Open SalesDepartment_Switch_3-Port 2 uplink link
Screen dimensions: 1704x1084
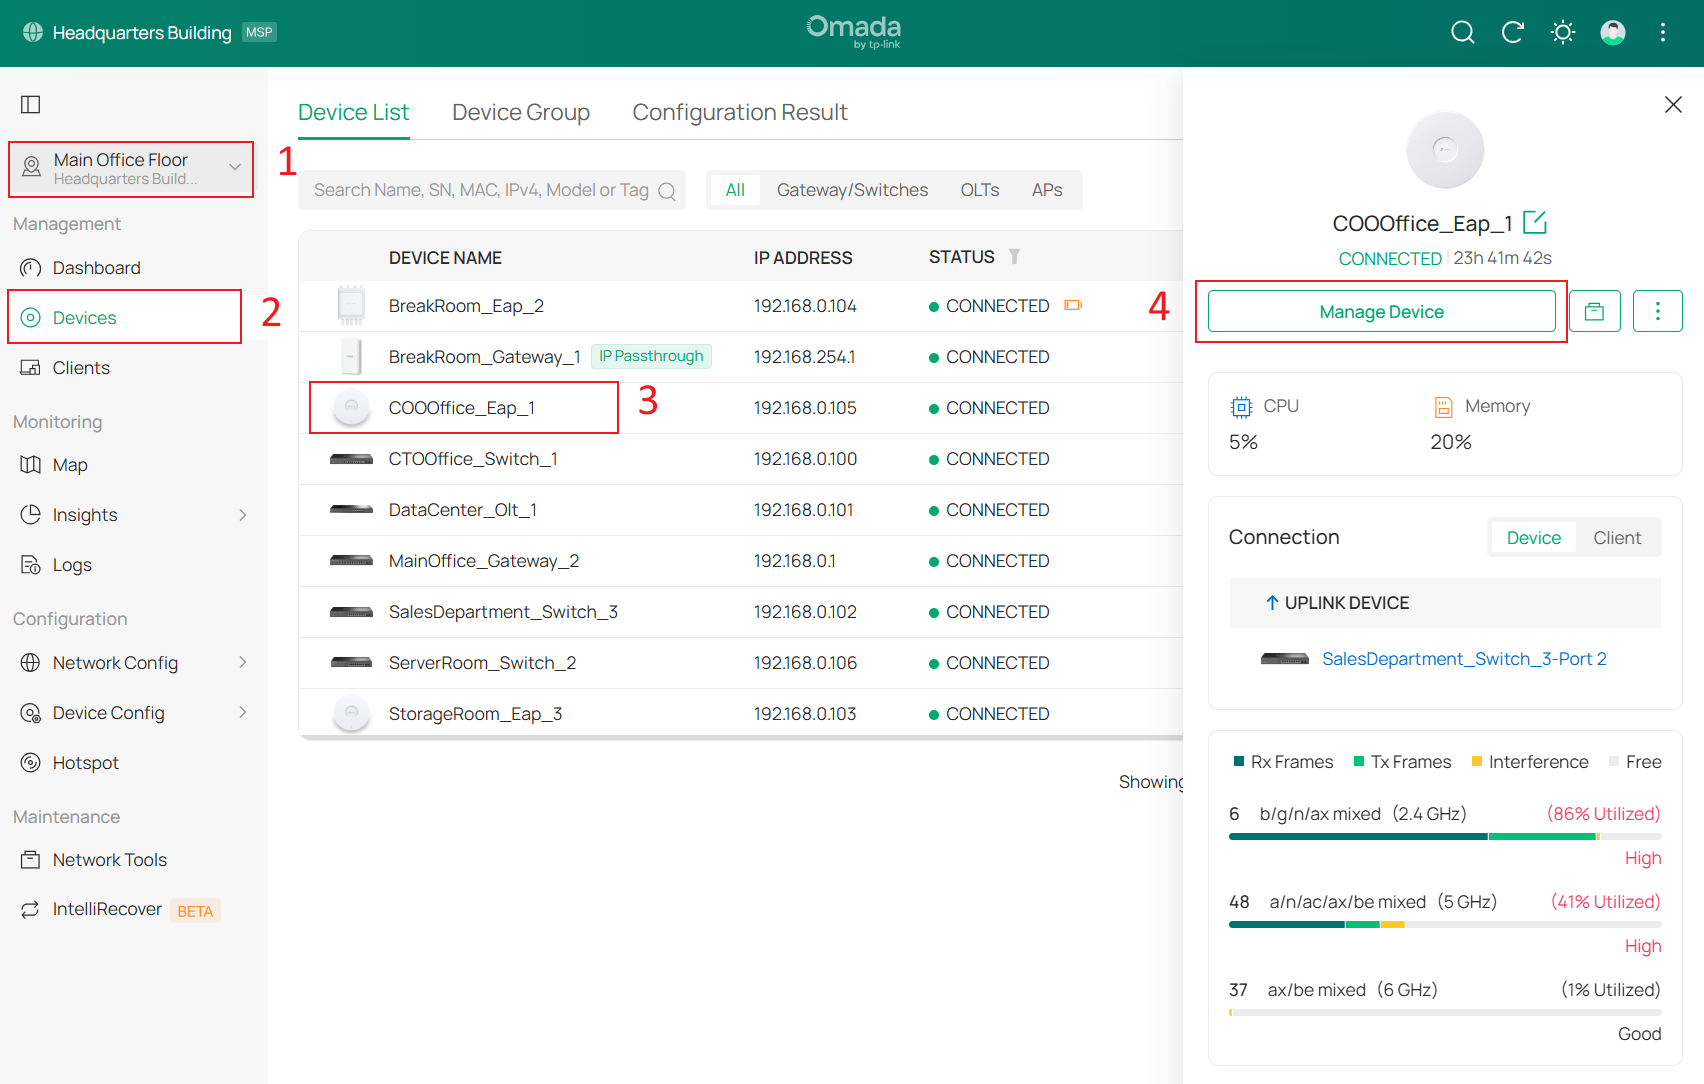[1463, 659]
